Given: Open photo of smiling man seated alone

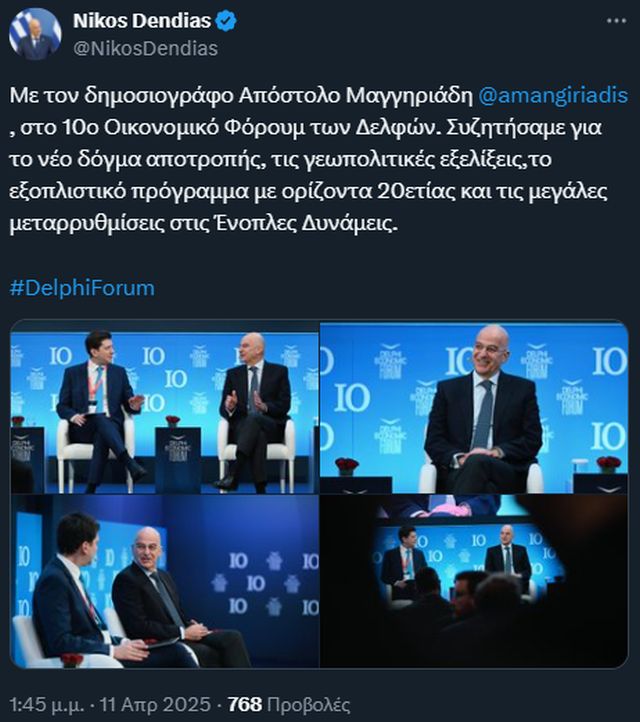Looking at the screenshot, I should tap(474, 407).
